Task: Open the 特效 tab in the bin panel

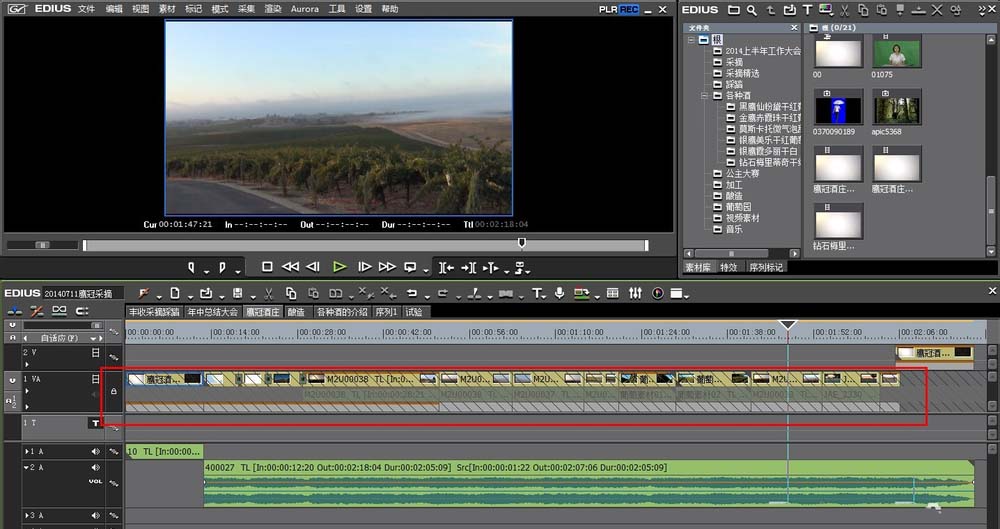Action: coord(729,267)
